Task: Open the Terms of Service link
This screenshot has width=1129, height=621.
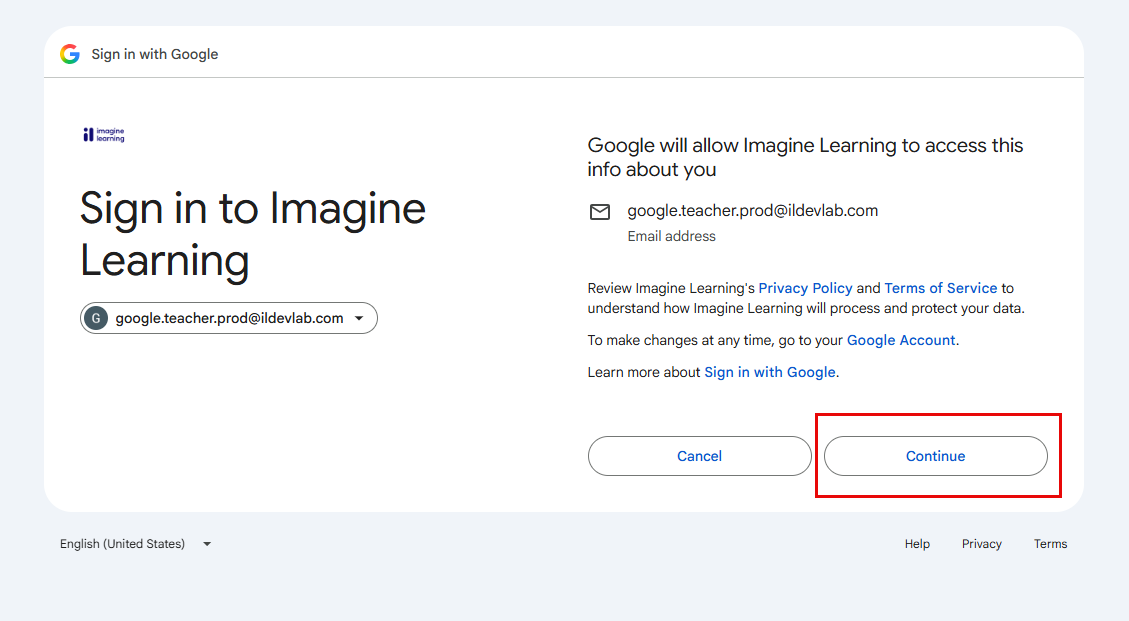Action: tap(940, 288)
